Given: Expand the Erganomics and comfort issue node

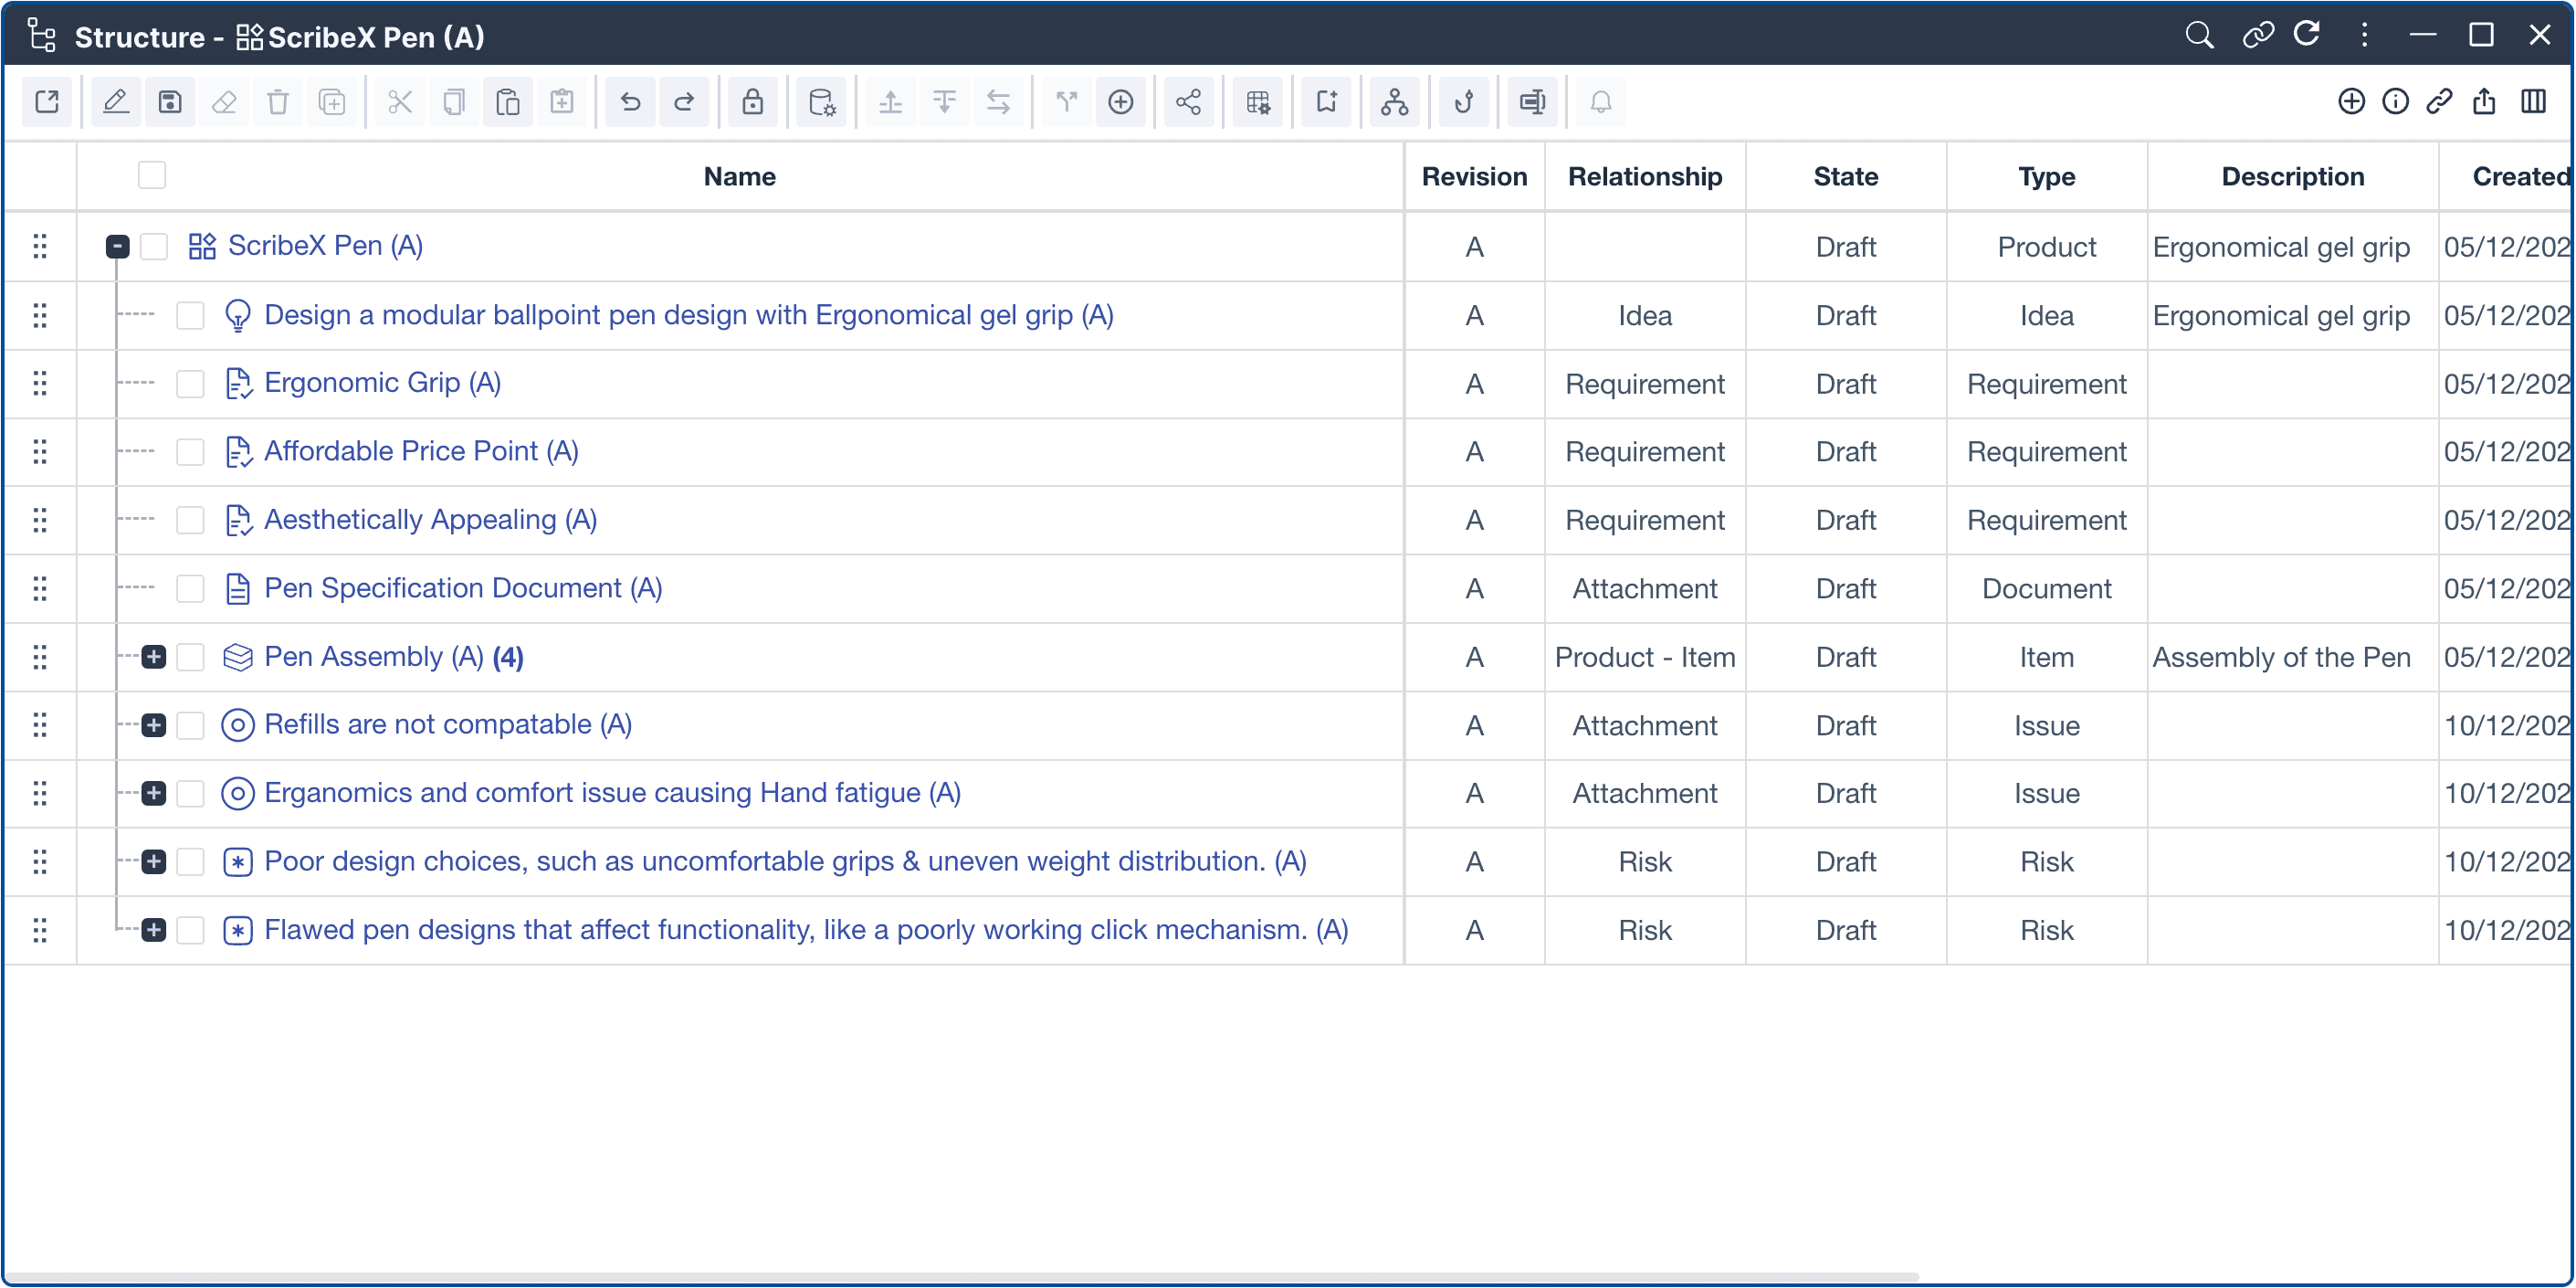Looking at the screenshot, I should tap(153, 793).
